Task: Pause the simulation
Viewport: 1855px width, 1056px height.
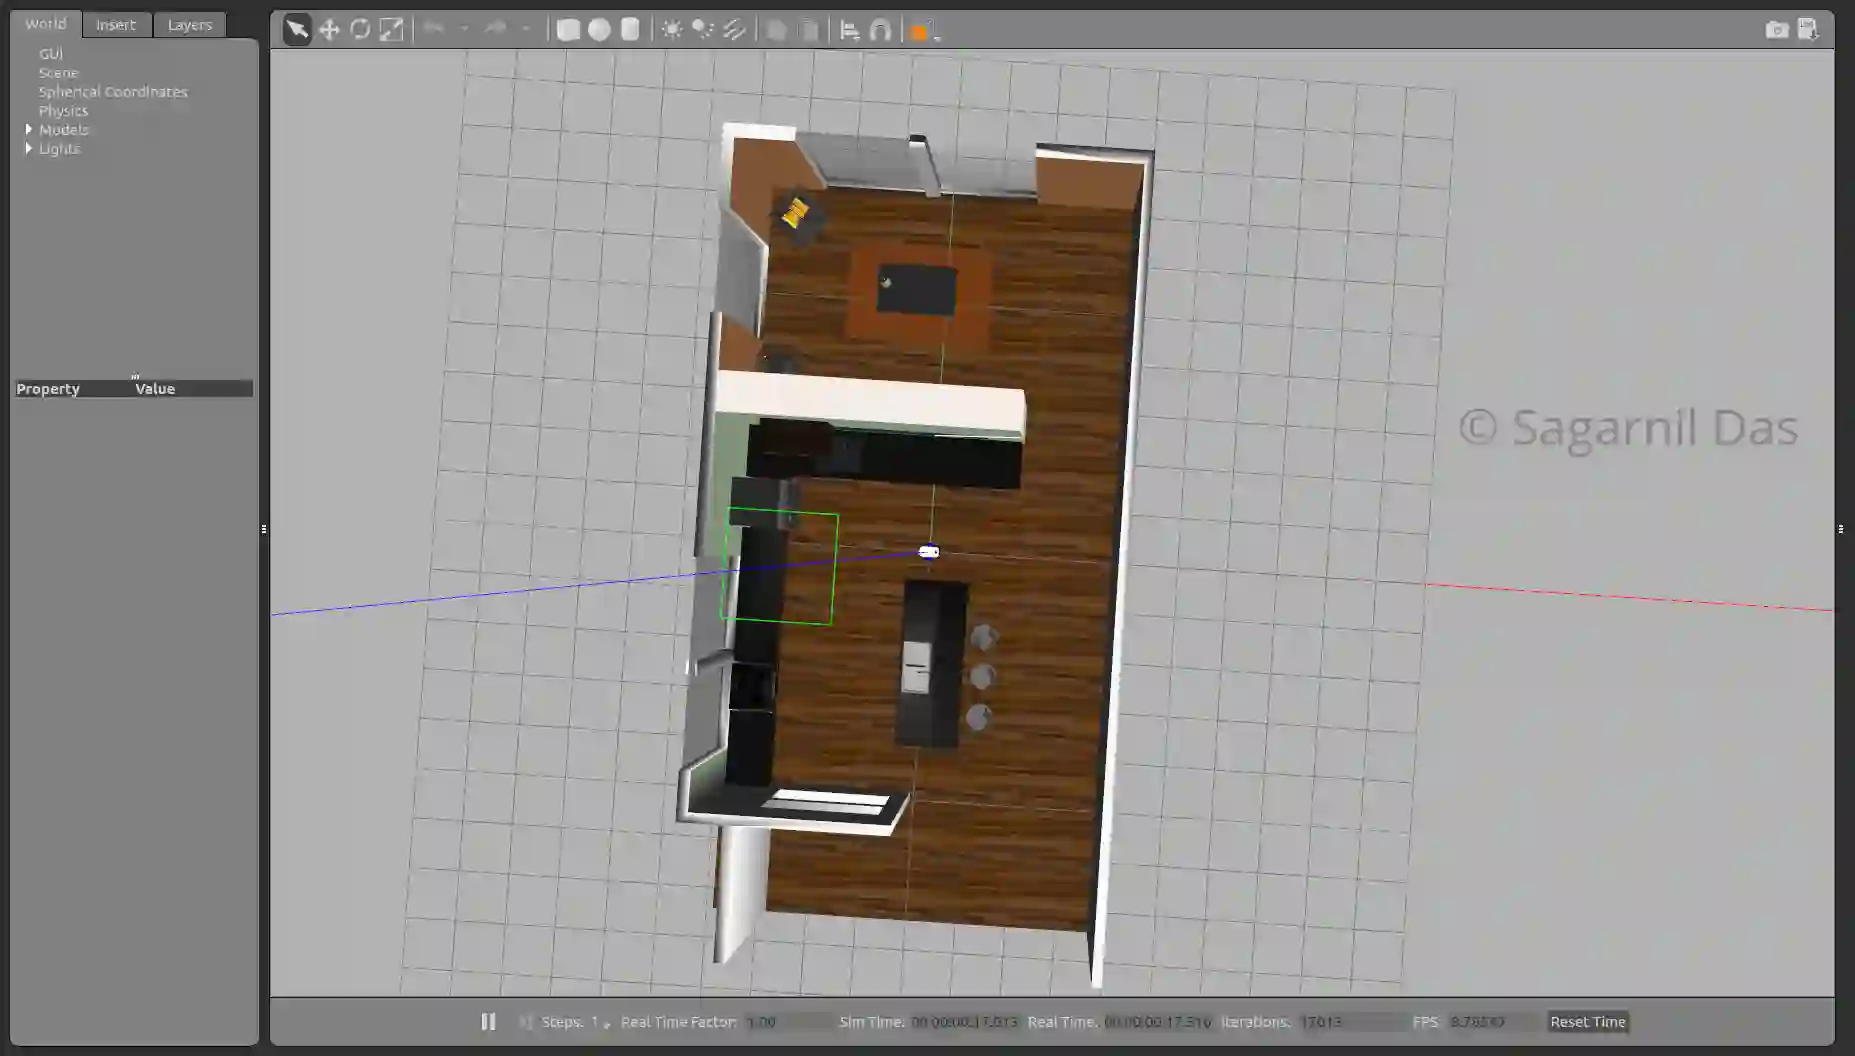Action: coord(488,1021)
